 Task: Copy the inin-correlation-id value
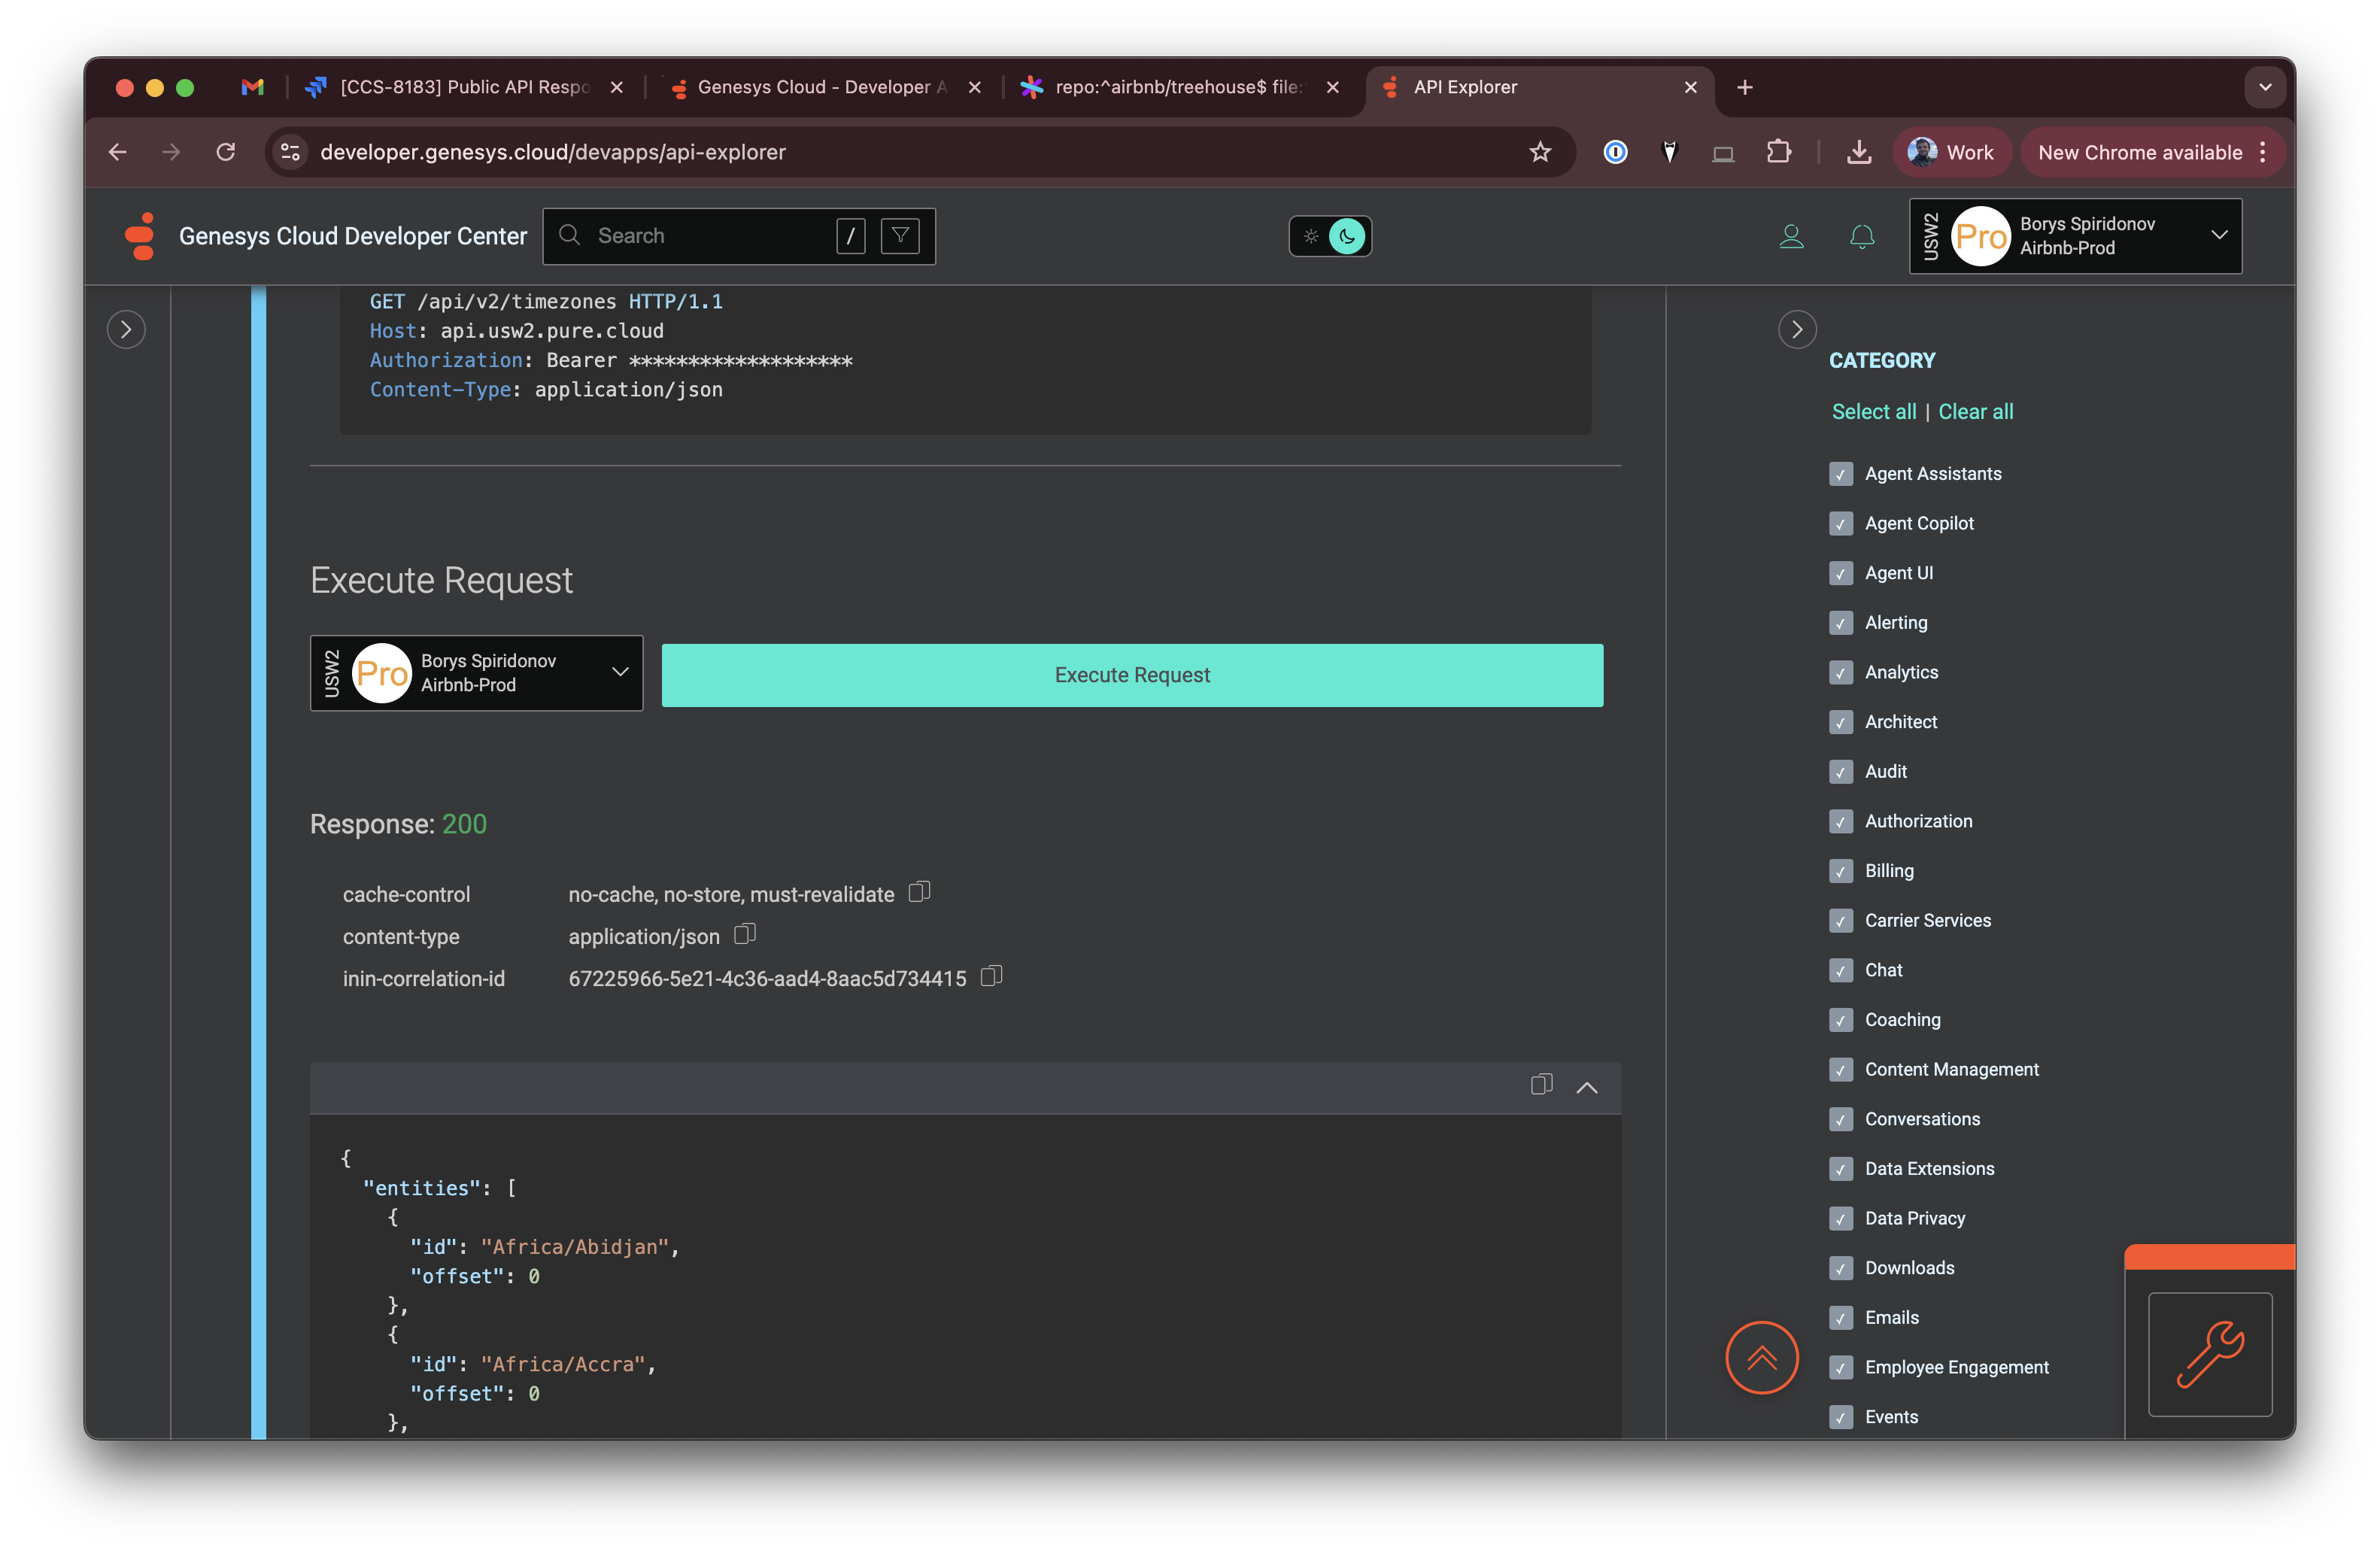click(x=991, y=977)
